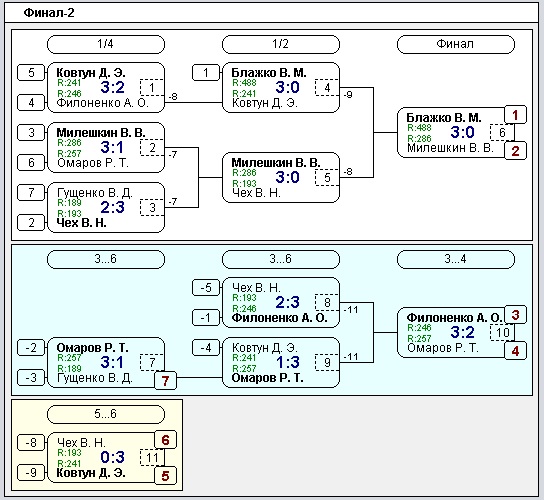Click the Финал round header
The image size is (544, 500).
(455, 44)
